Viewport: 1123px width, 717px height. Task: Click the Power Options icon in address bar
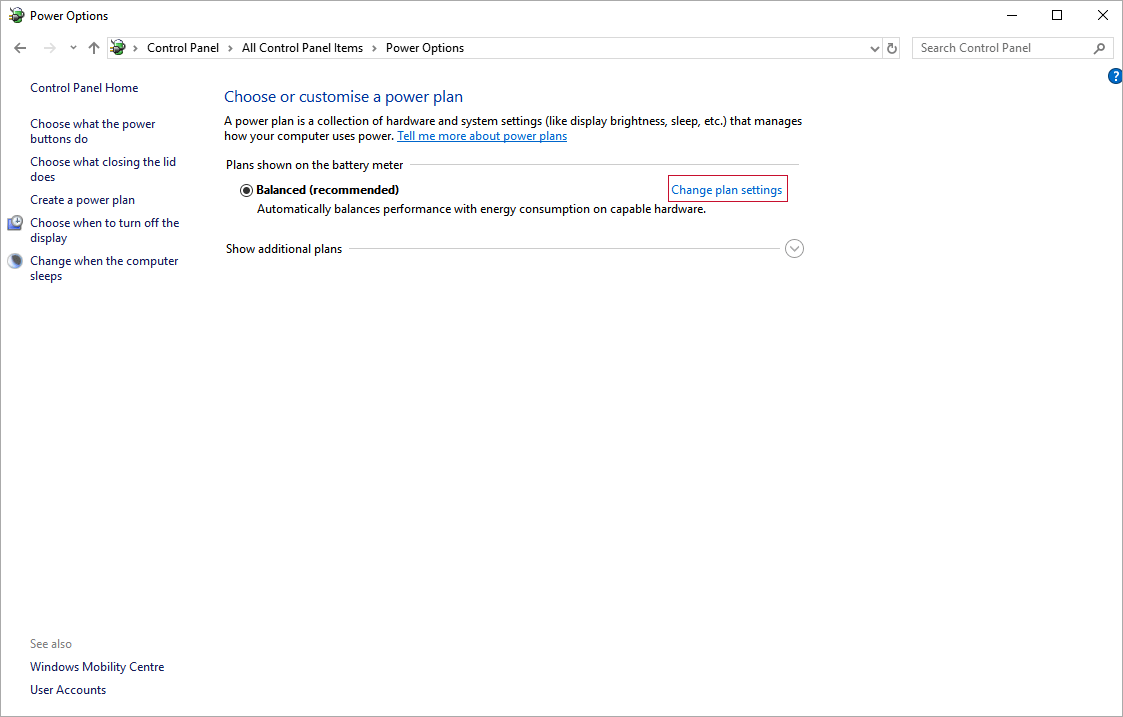click(118, 48)
